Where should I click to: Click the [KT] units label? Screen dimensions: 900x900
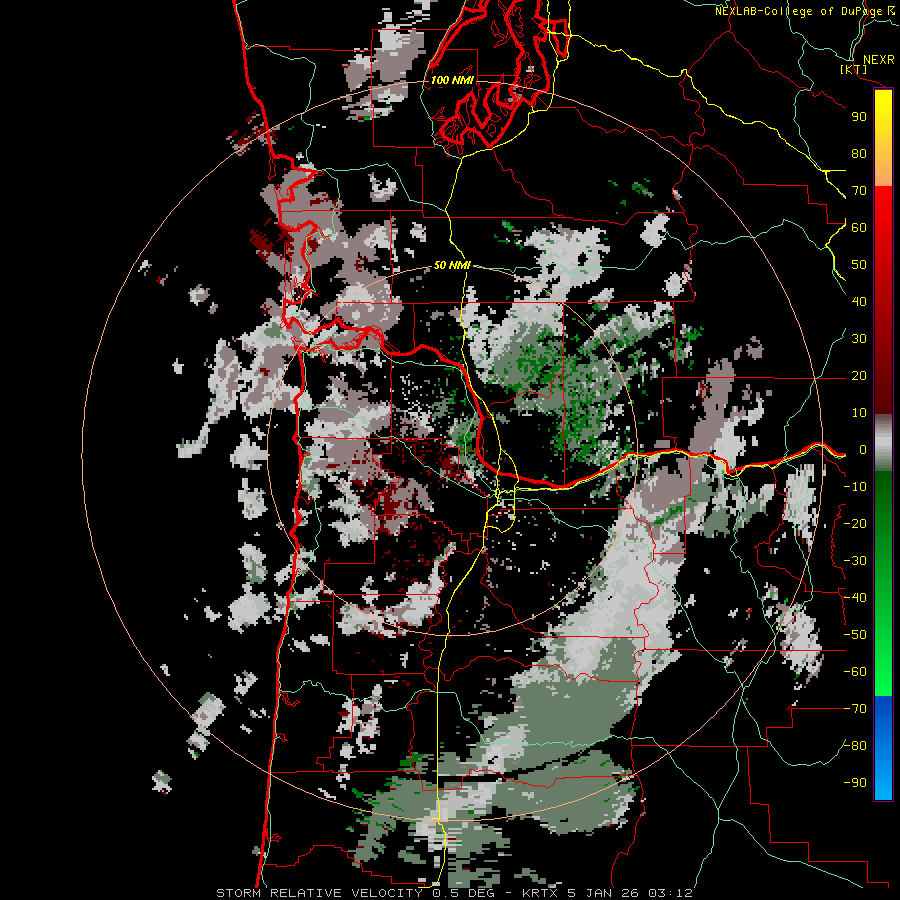[x=854, y=69]
